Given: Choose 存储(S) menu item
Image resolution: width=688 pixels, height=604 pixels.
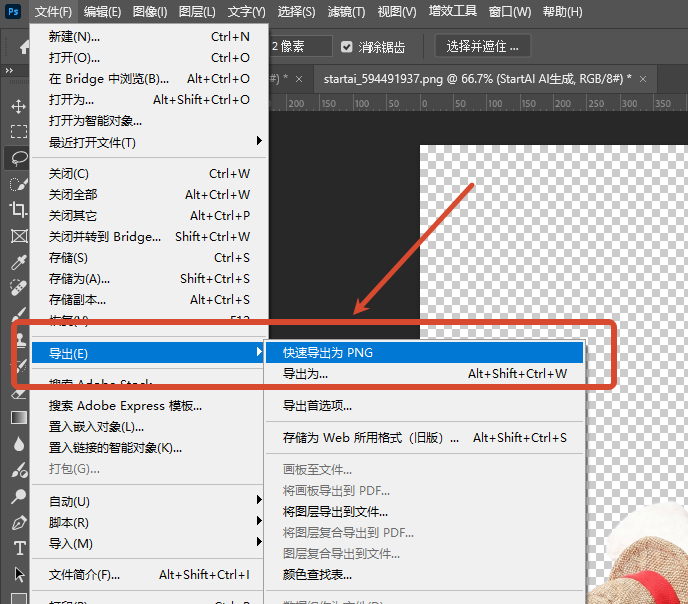Looking at the screenshot, I should pyautogui.click(x=149, y=257).
